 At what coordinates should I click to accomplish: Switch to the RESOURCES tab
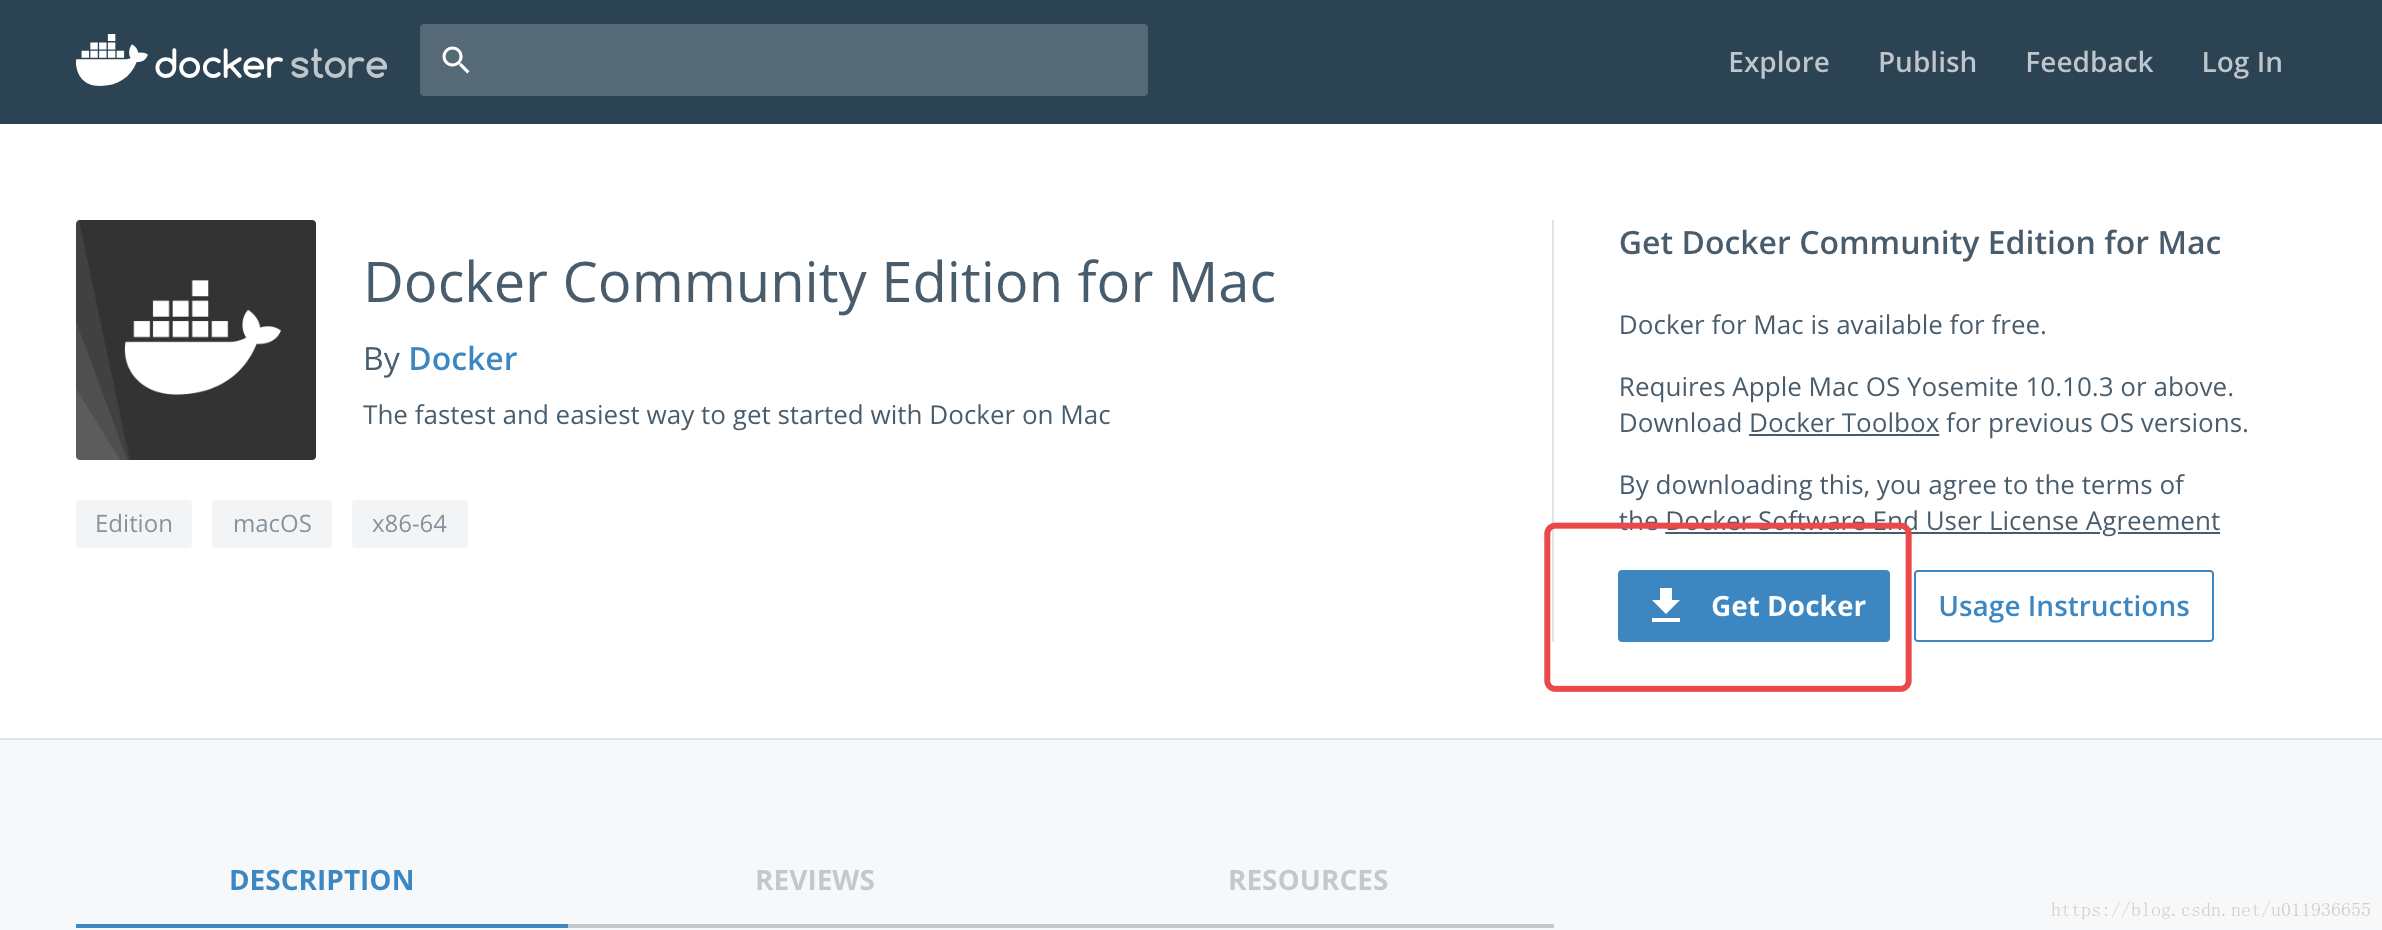coord(1308,880)
